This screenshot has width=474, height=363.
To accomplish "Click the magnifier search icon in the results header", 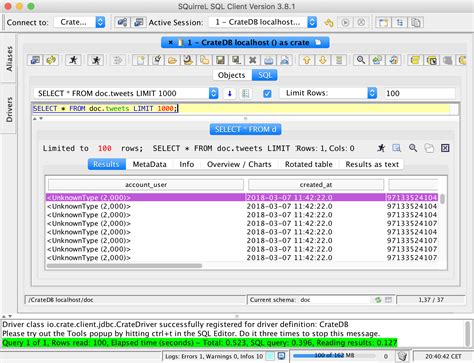I will coord(413,148).
